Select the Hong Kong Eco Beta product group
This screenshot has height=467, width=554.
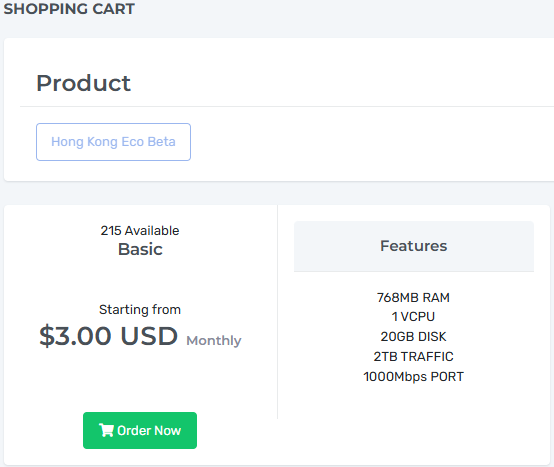pyautogui.click(x=113, y=142)
